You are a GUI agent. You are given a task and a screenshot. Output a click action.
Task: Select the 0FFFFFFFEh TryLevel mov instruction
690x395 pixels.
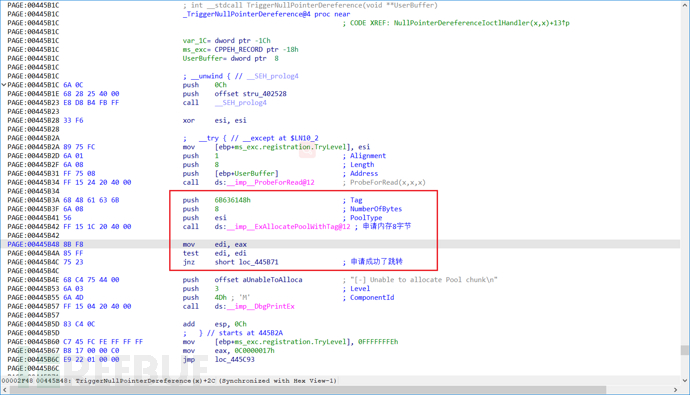click(x=290, y=342)
